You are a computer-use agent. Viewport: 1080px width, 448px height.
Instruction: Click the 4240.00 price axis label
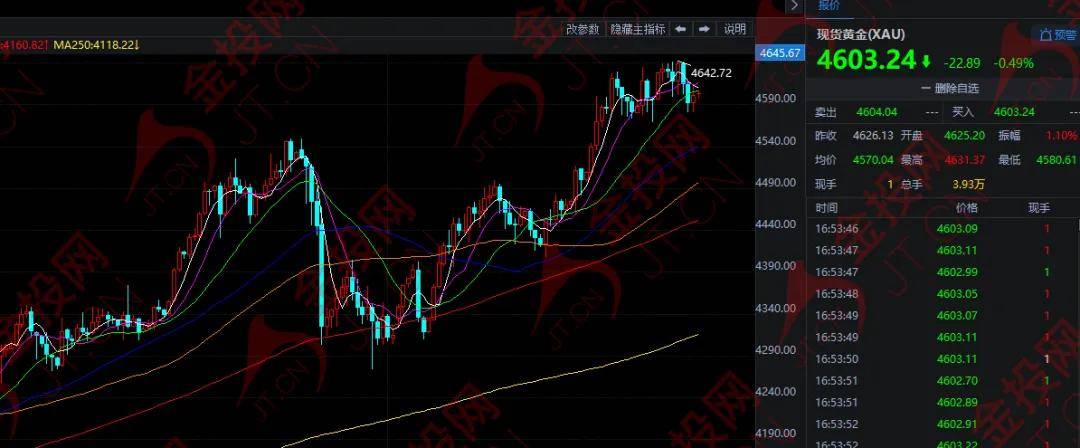pos(778,391)
